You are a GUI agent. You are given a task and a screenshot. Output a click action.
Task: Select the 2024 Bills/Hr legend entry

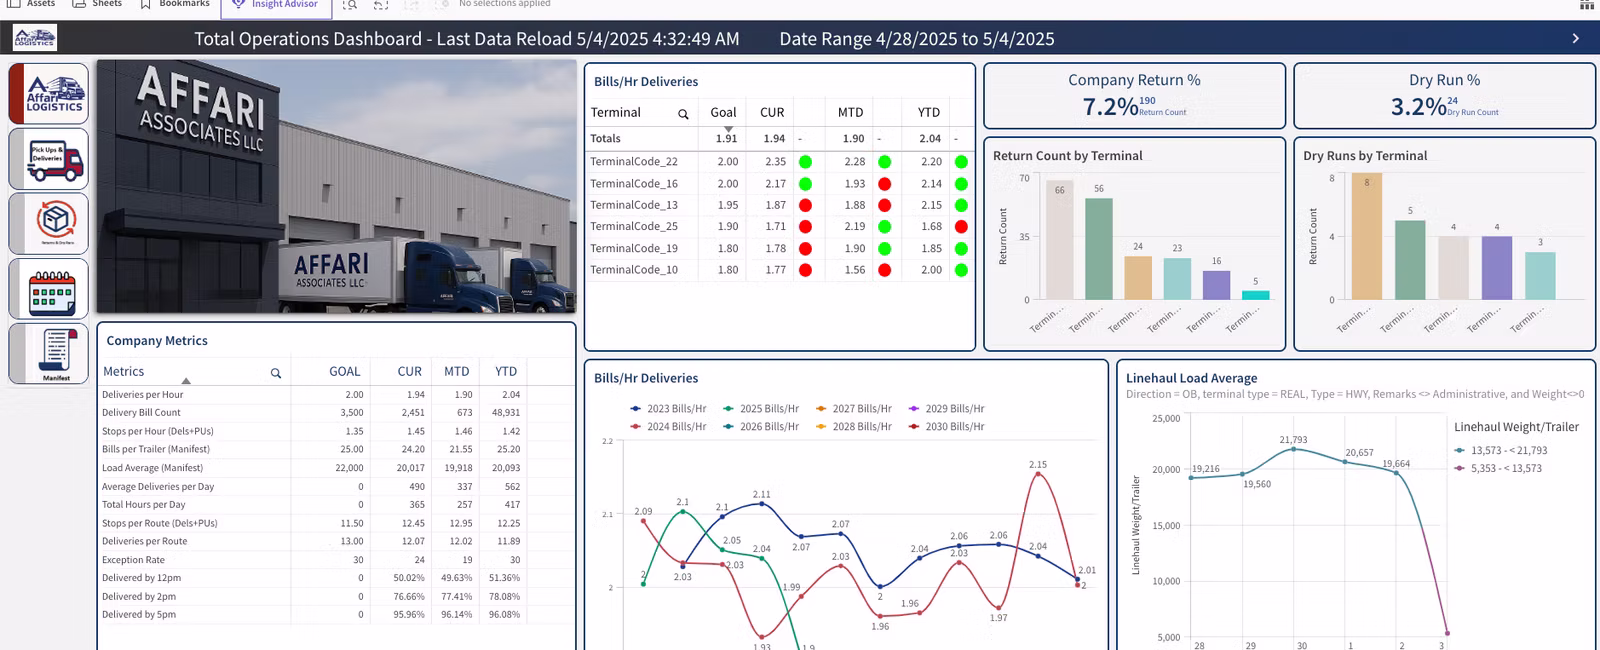point(668,427)
